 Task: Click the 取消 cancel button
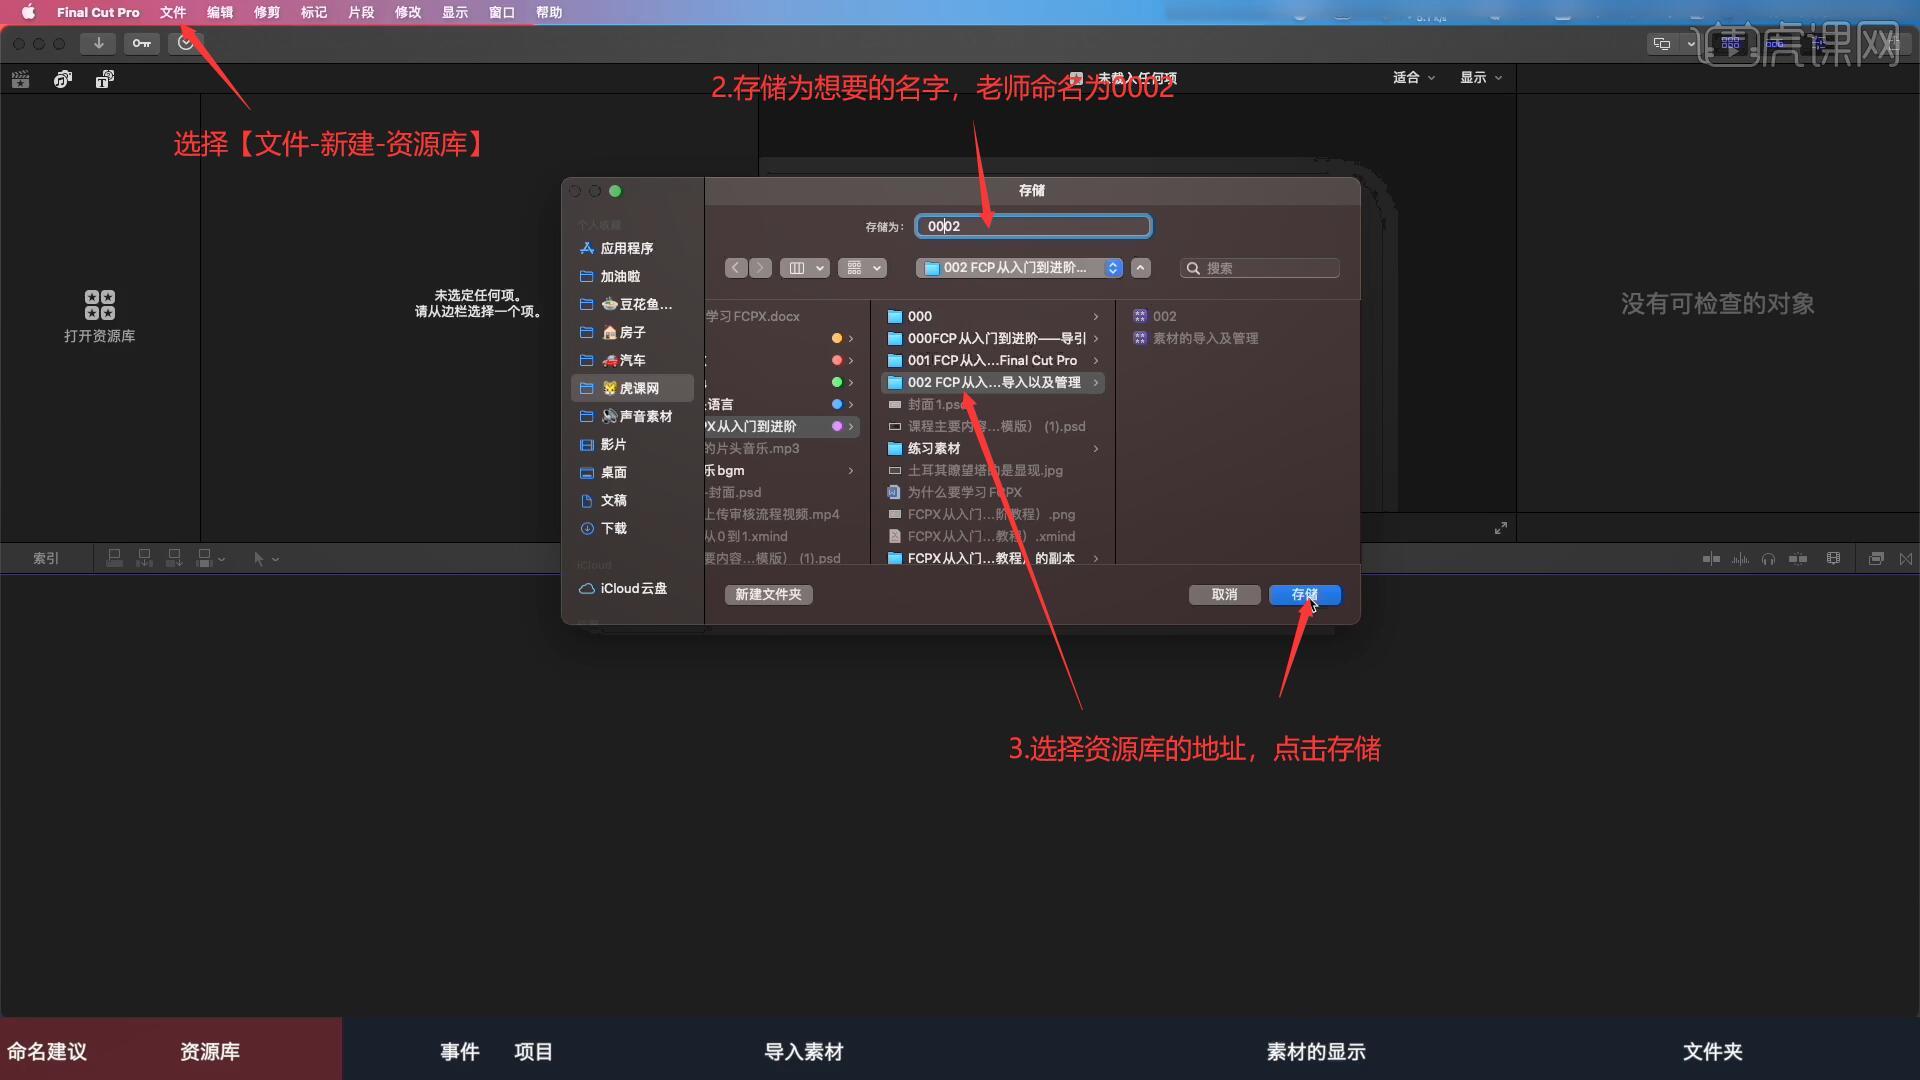(1224, 594)
